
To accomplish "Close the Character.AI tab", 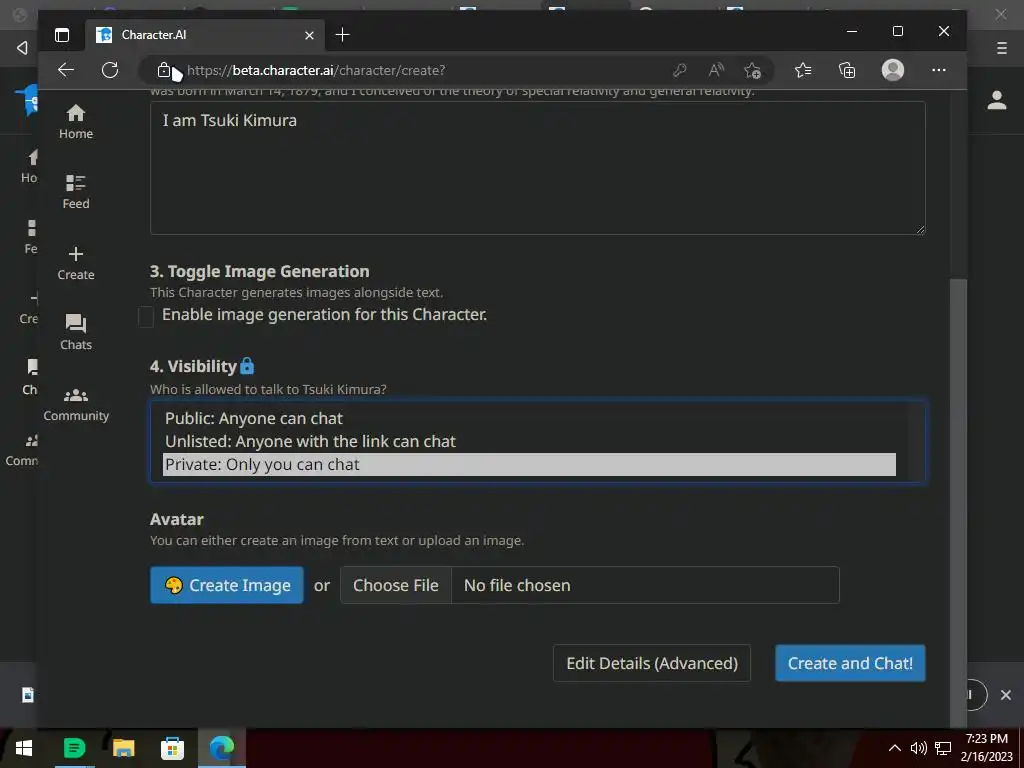I will pyautogui.click(x=310, y=35).
